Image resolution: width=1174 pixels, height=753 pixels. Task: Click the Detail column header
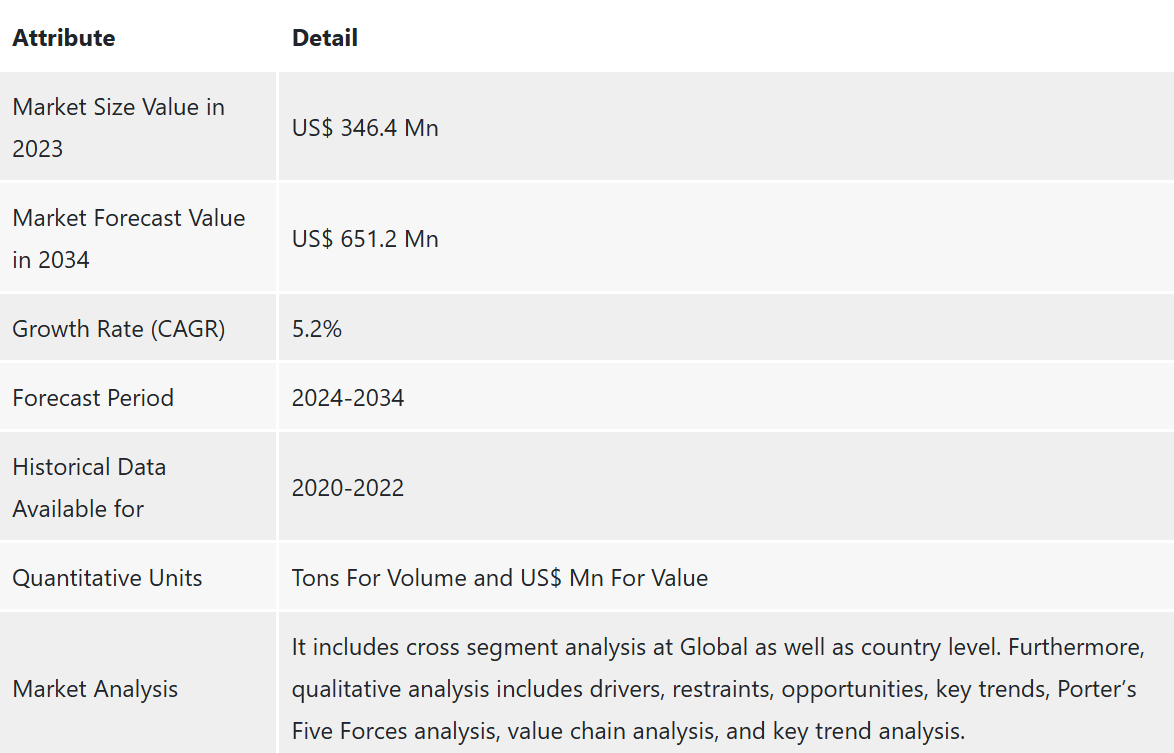324,38
